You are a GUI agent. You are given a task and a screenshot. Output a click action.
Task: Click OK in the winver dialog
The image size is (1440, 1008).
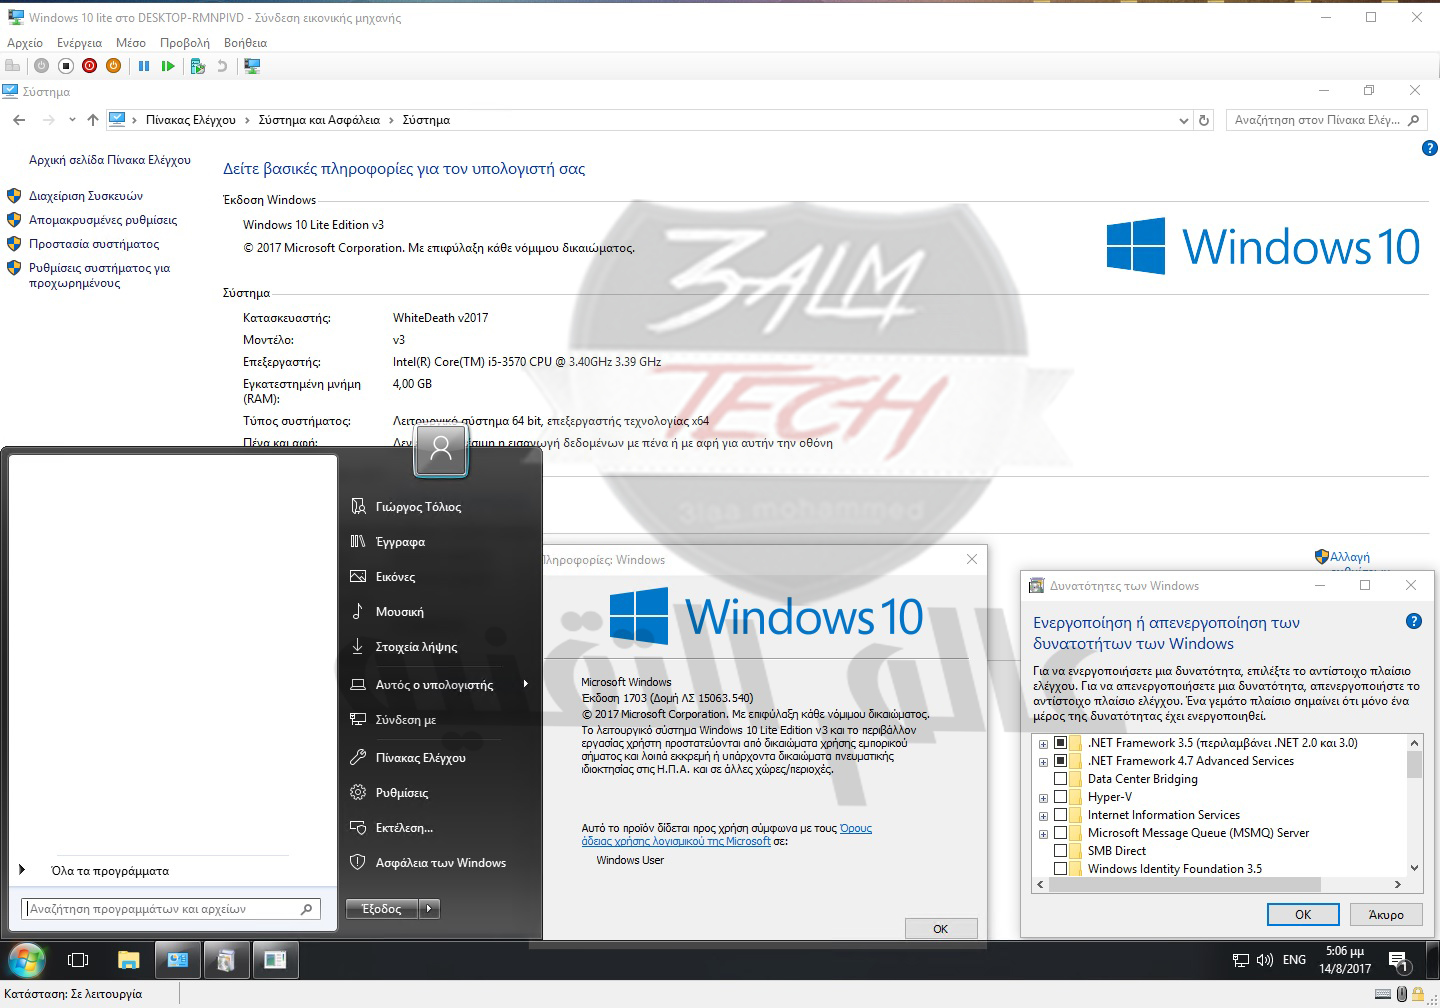pos(940,929)
